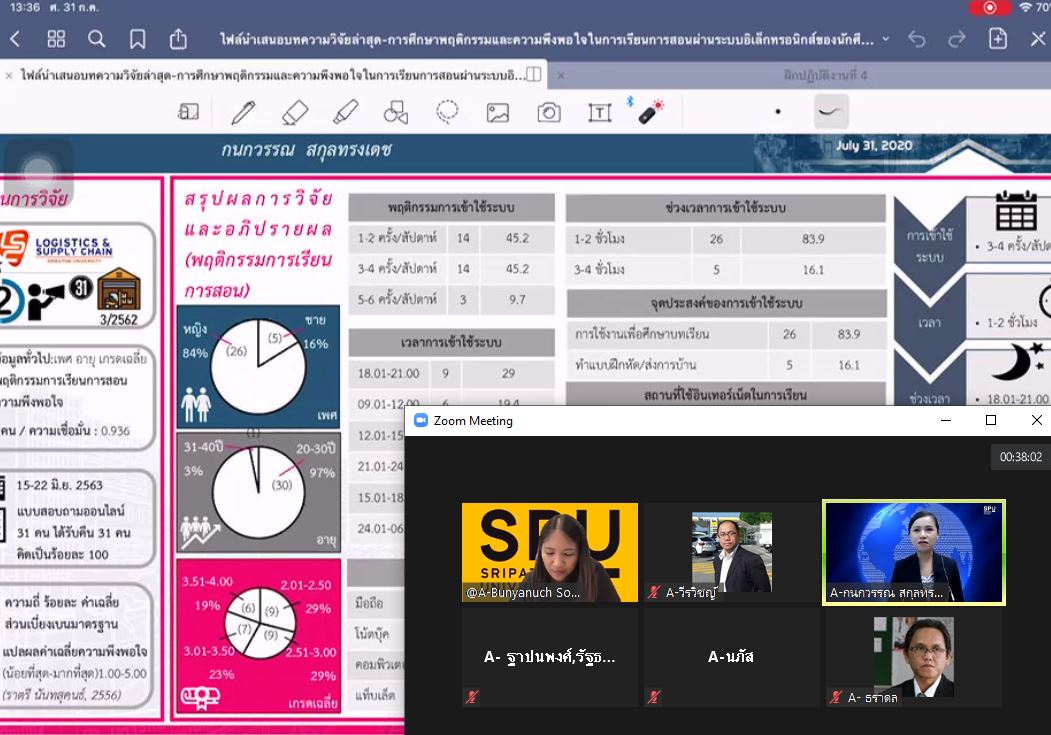The height and width of the screenshot is (735, 1051).
Task: Select the @A-Bunyanuch So... video tile in Zoom
Action: [550, 552]
